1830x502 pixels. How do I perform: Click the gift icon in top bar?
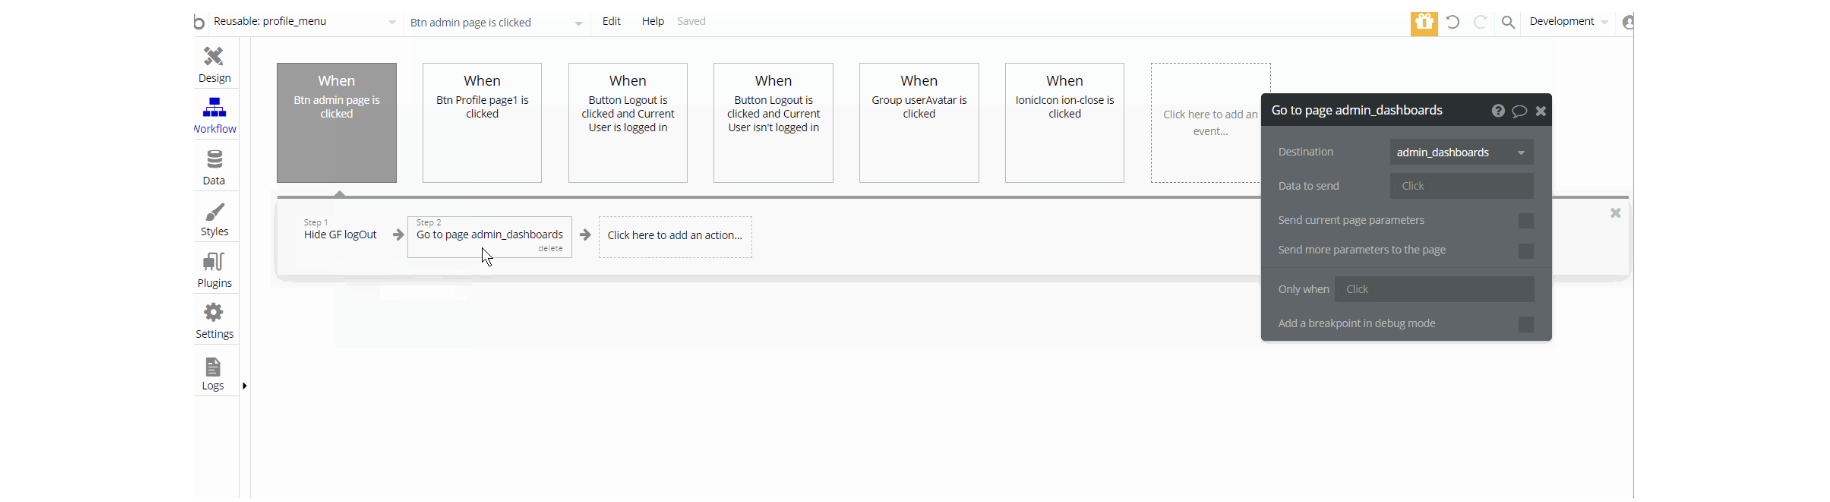[1424, 22]
